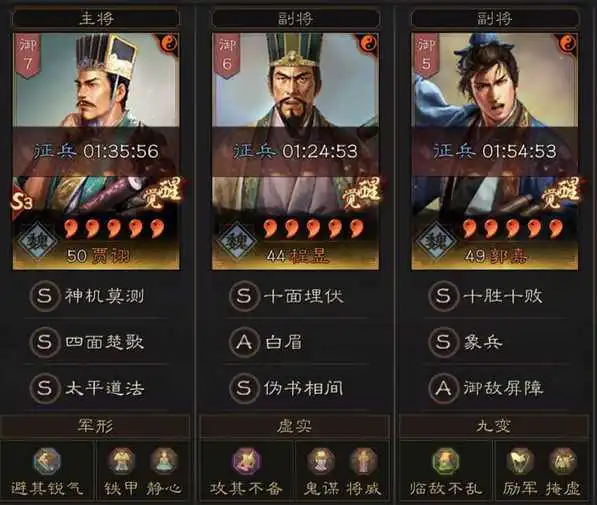597x505 pixels.
Task: Open the level 49 郭嘉 portrait card
Action: (x=494, y=151)
